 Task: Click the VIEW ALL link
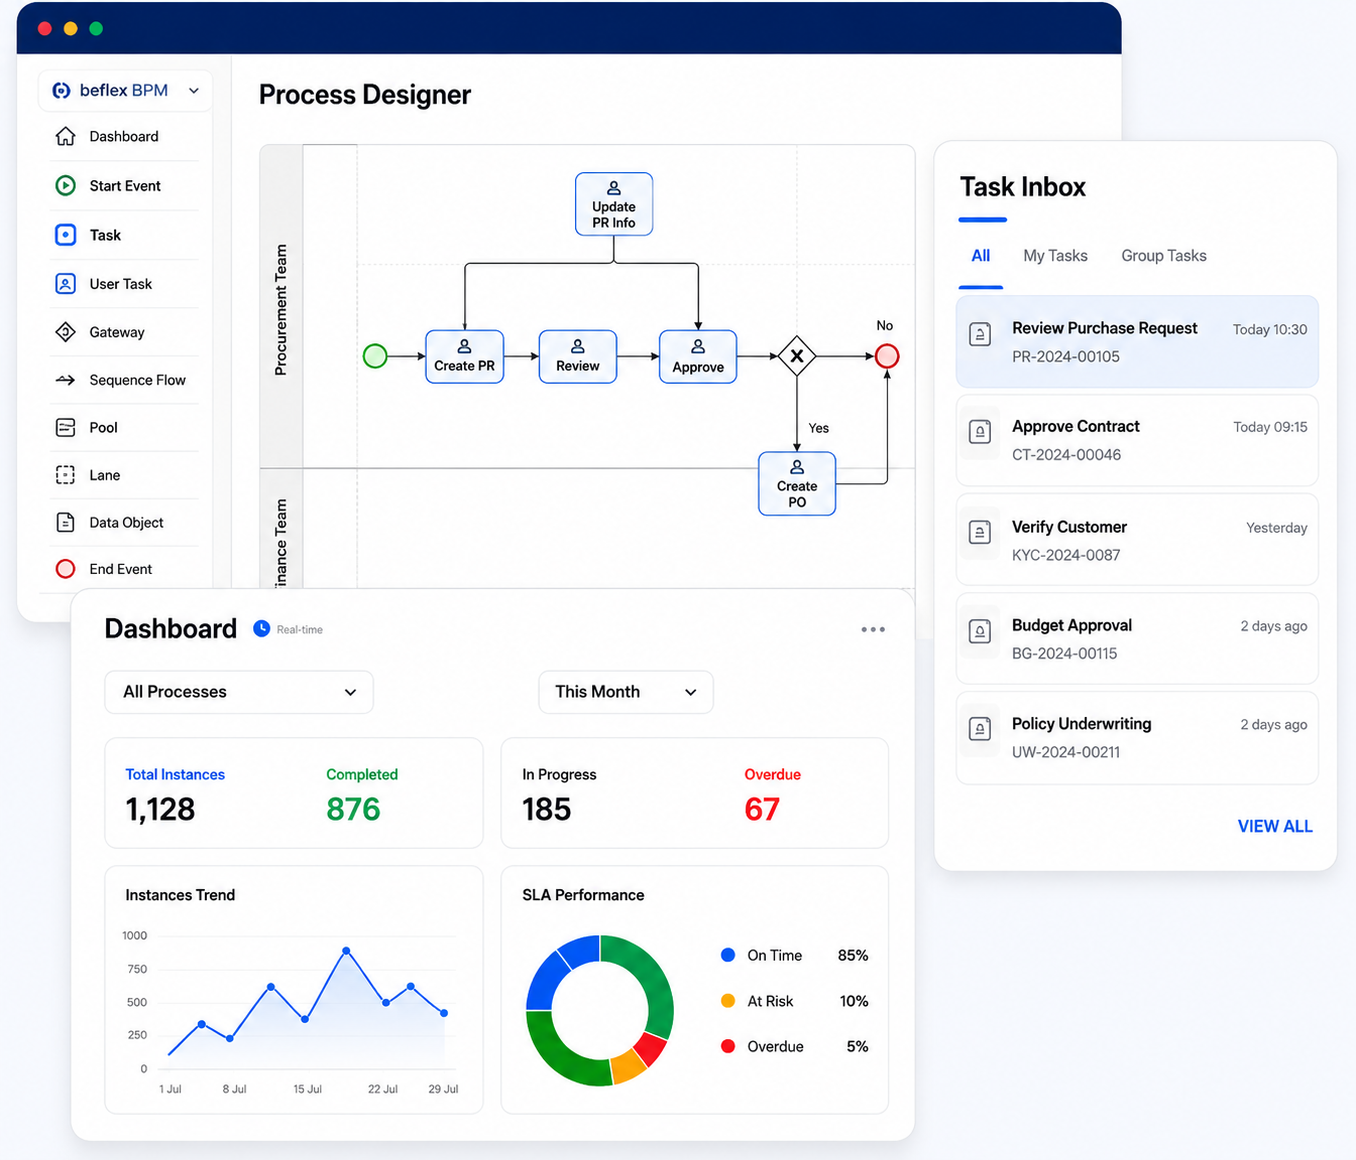pyautogui.click(x=1275, y=826)
